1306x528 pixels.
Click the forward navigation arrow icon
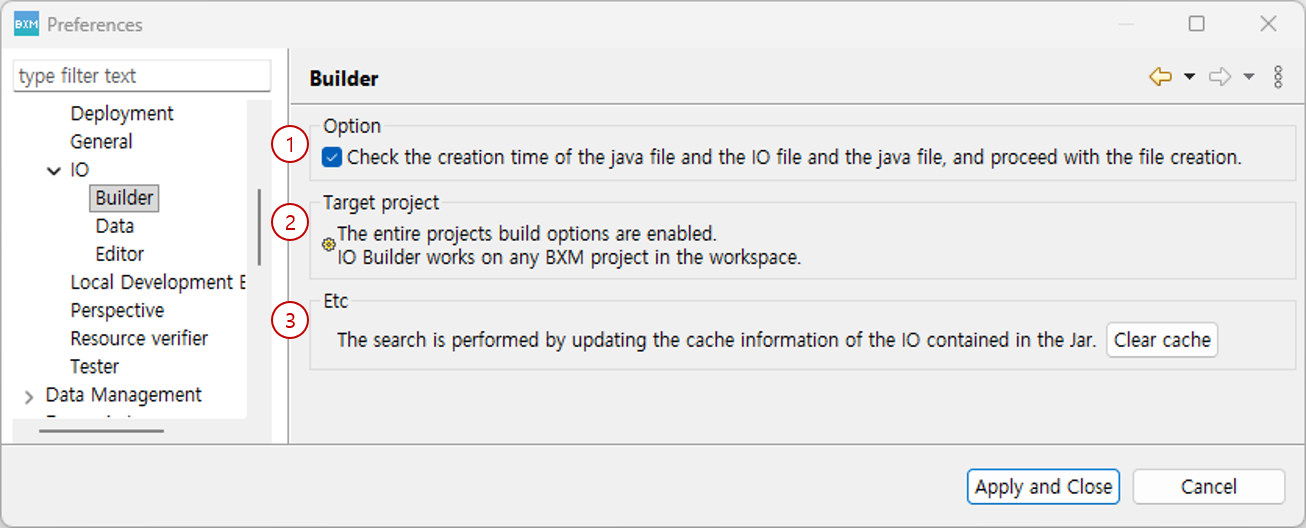(1219, 77)
